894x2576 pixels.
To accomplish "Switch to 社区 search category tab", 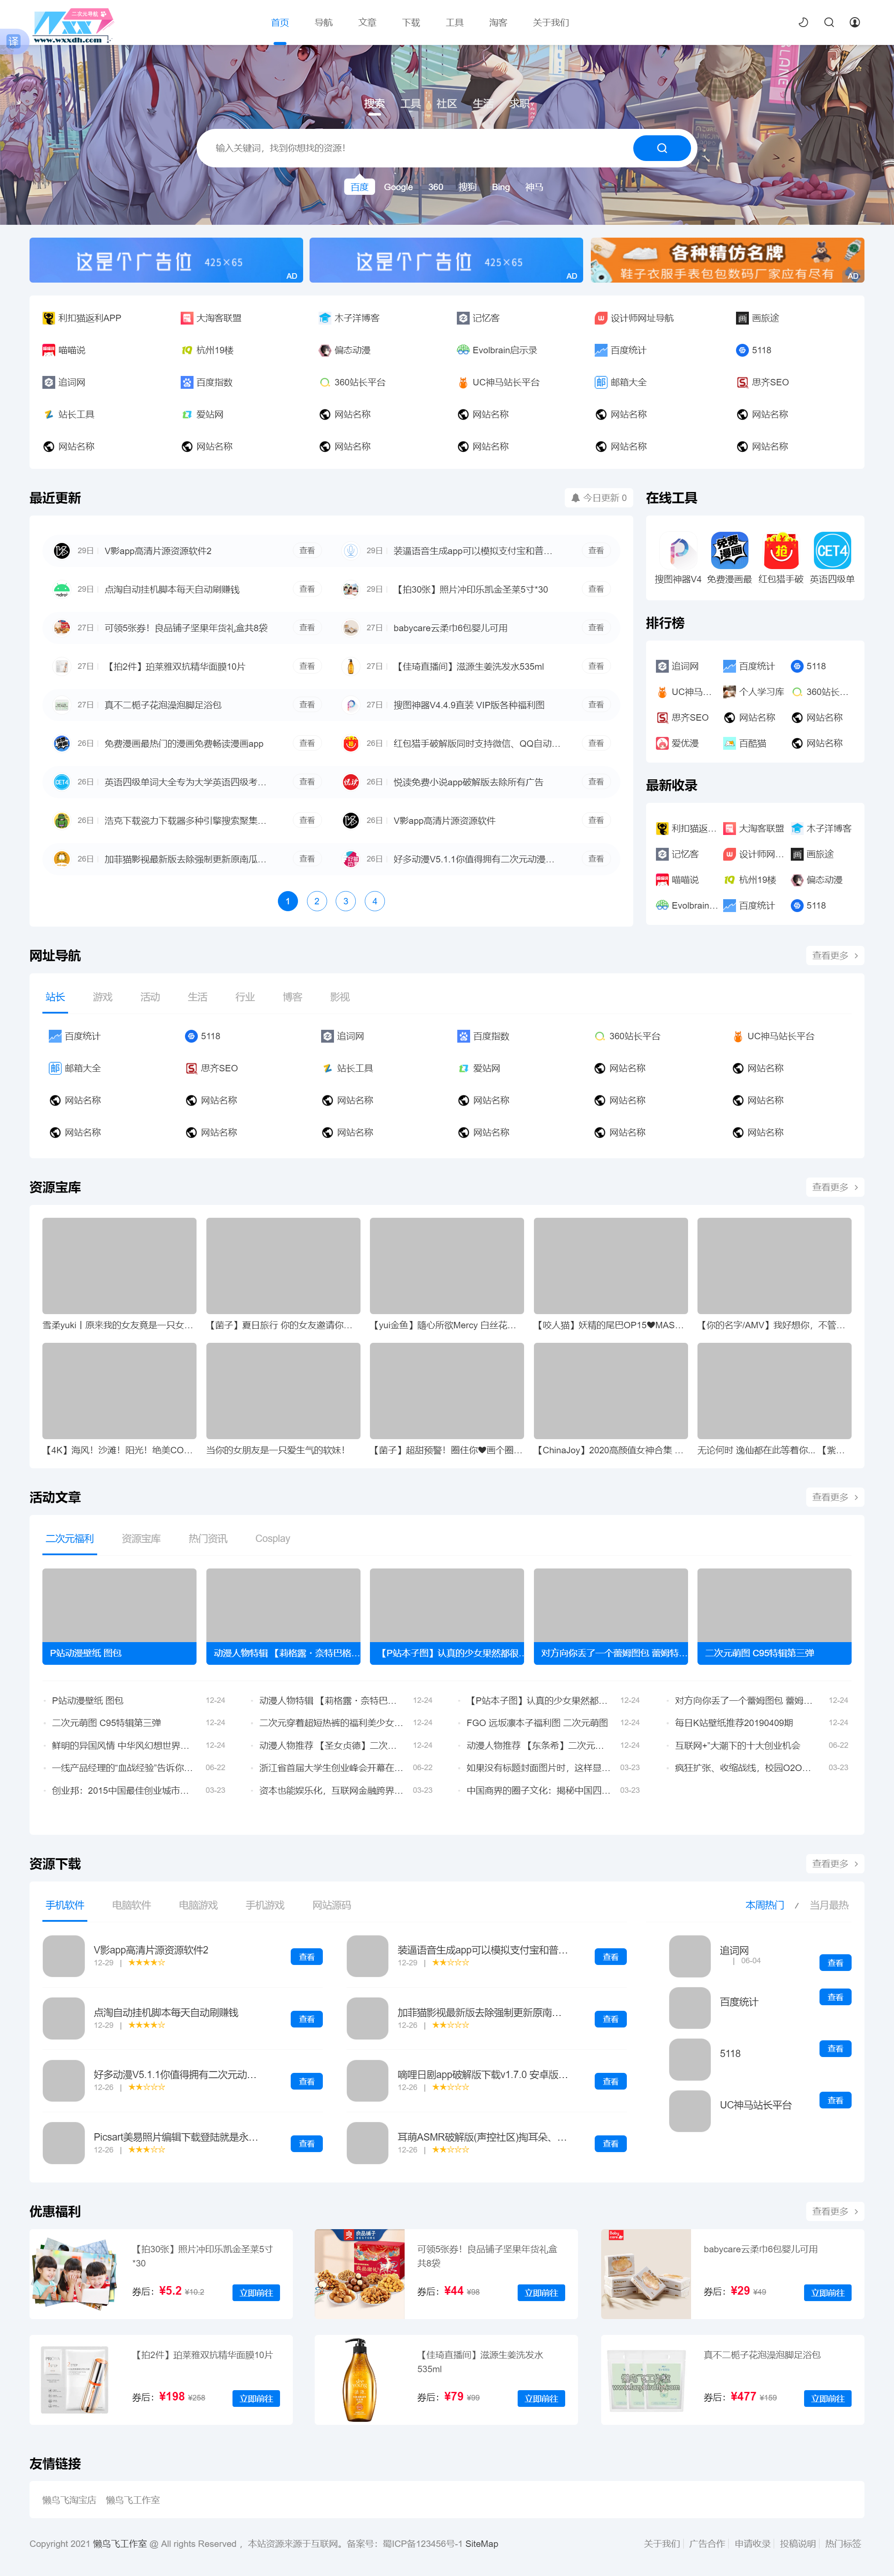I will pyautogui.click(x=446, y=104).
